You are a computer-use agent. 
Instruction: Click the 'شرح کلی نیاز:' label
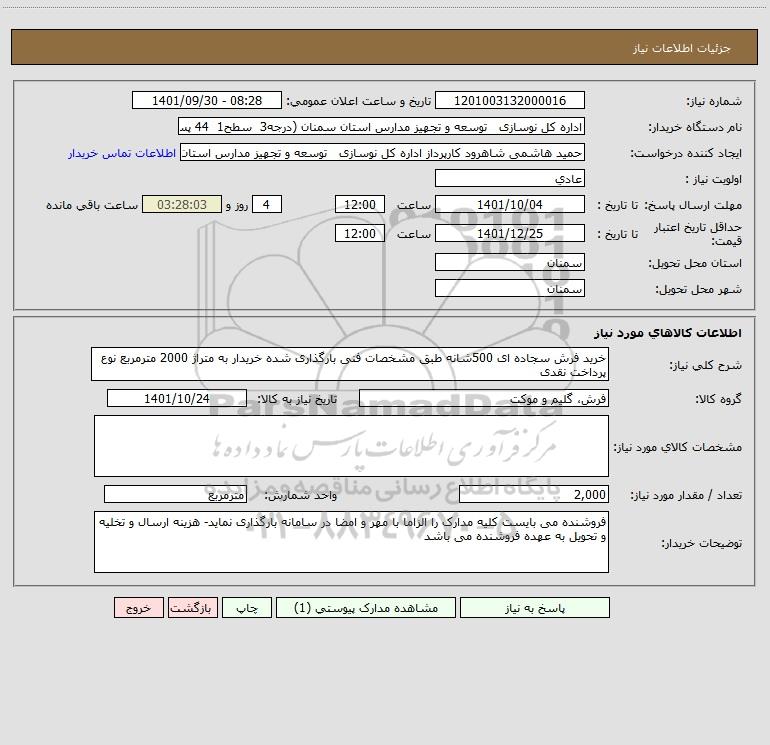point(706,365)
